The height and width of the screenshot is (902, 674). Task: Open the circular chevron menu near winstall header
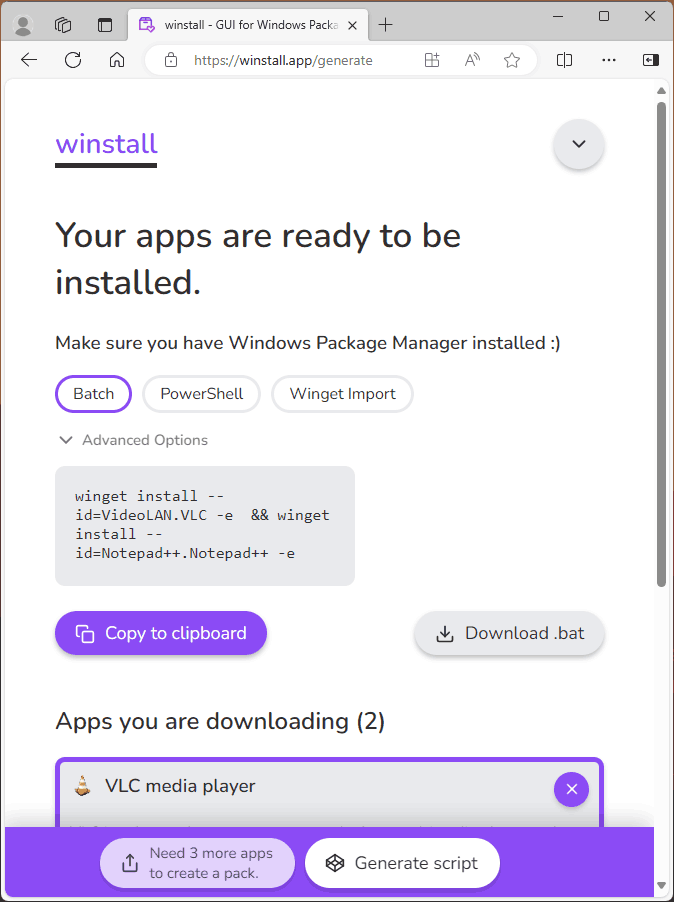click(x=578, y=144)
